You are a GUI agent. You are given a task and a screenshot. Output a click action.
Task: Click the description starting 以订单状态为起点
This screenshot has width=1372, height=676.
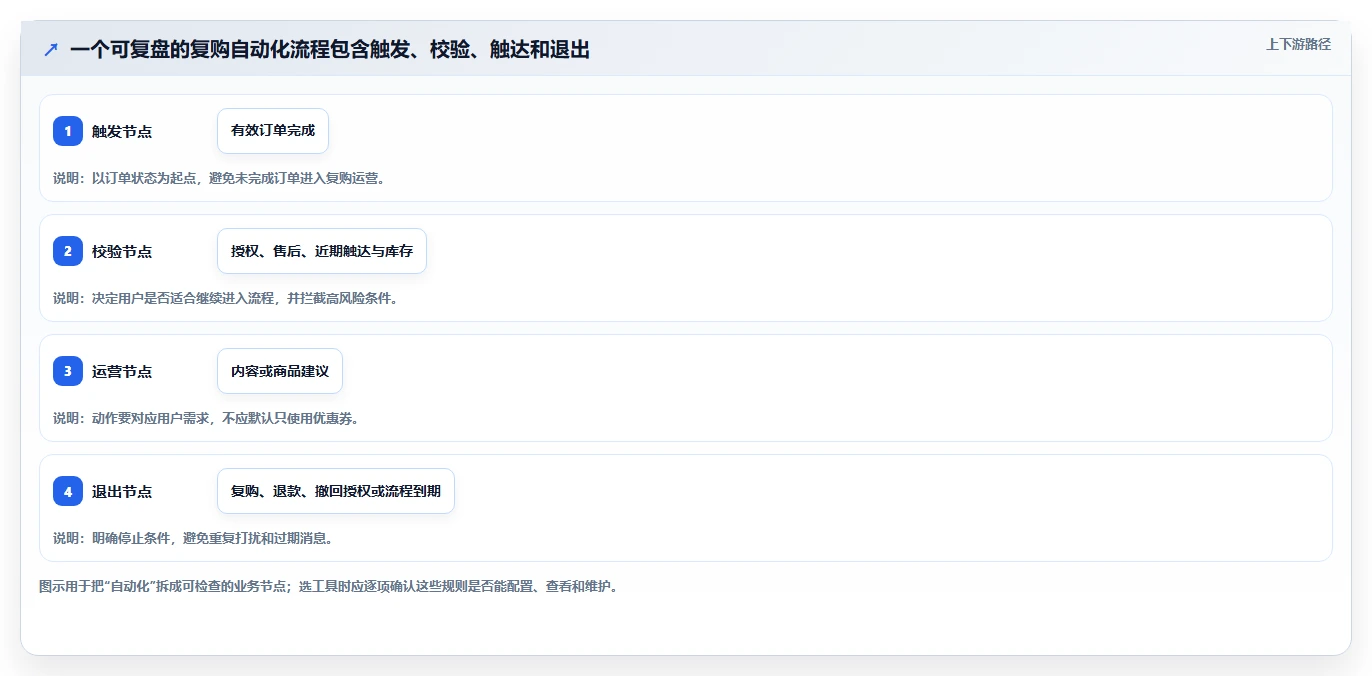pos(219,178)
